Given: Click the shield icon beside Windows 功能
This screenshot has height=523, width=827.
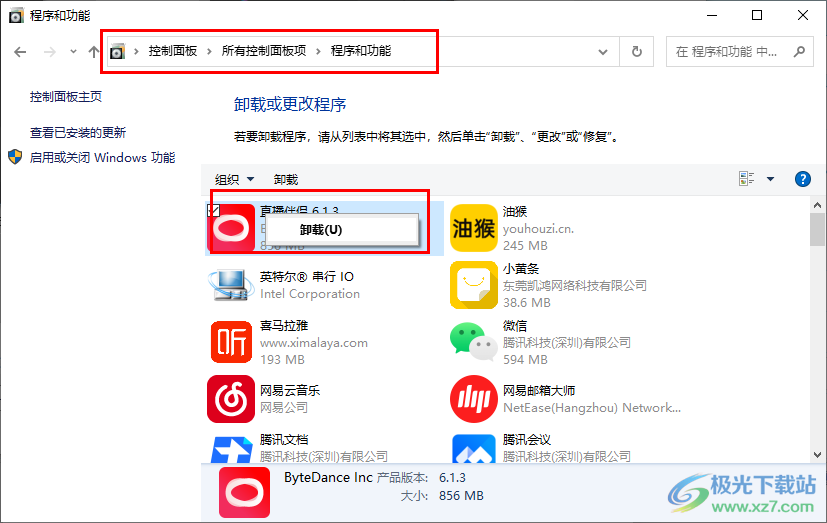Looking at the screenshot, I should pos(15,157).
